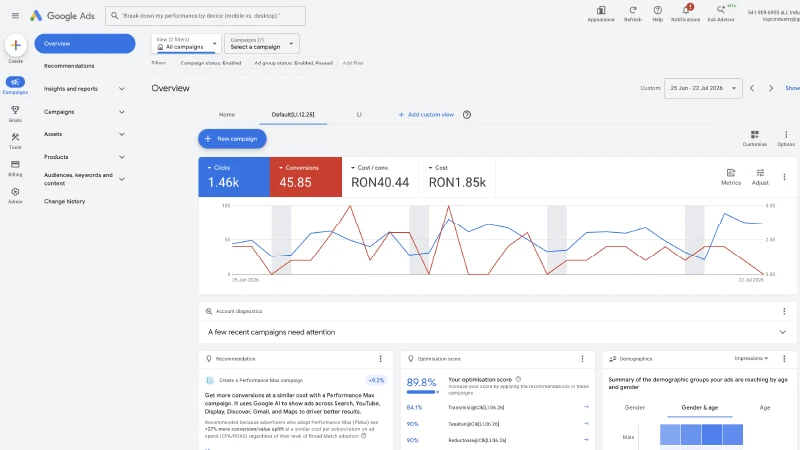Viewport: 800px width, 450px height.
Task: Click in the search query field
Action: click(206, 16)
